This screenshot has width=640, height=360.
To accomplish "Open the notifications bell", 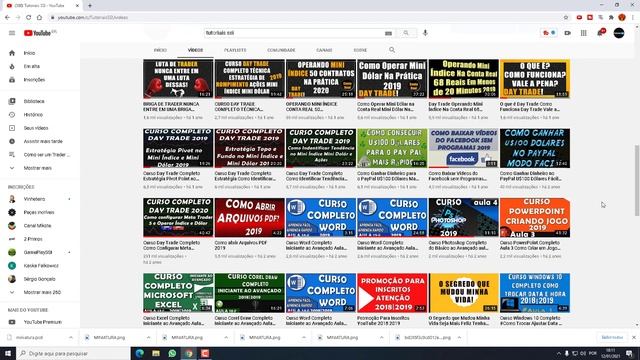I will (x=600, y=33).
